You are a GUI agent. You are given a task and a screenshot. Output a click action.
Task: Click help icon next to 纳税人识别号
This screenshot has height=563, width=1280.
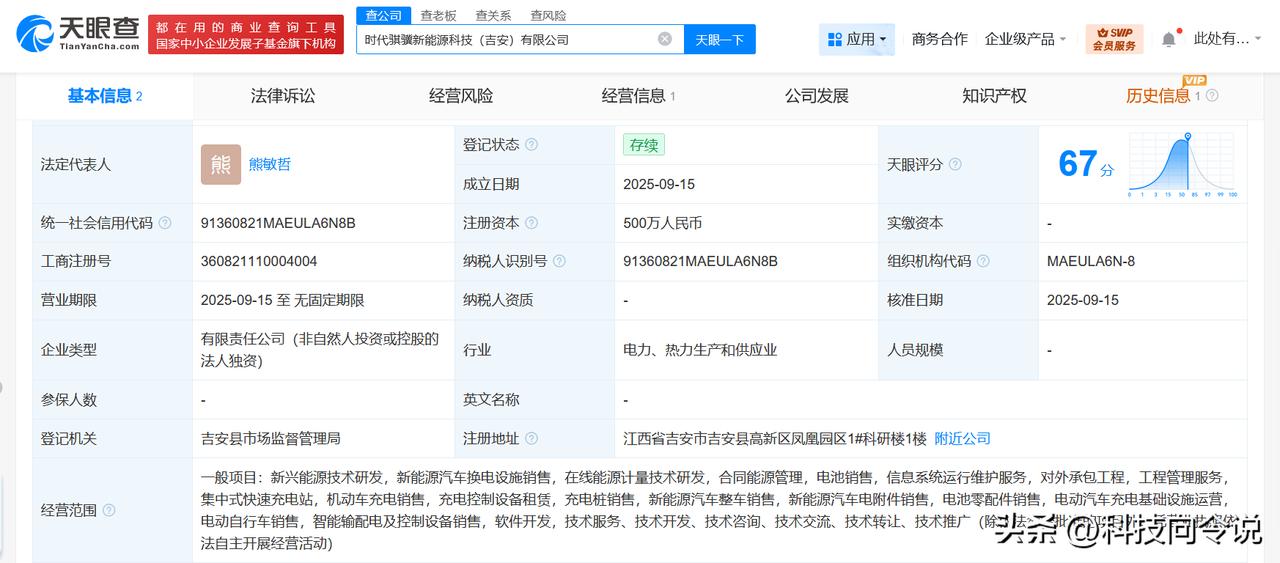click(x=559, y=261)
